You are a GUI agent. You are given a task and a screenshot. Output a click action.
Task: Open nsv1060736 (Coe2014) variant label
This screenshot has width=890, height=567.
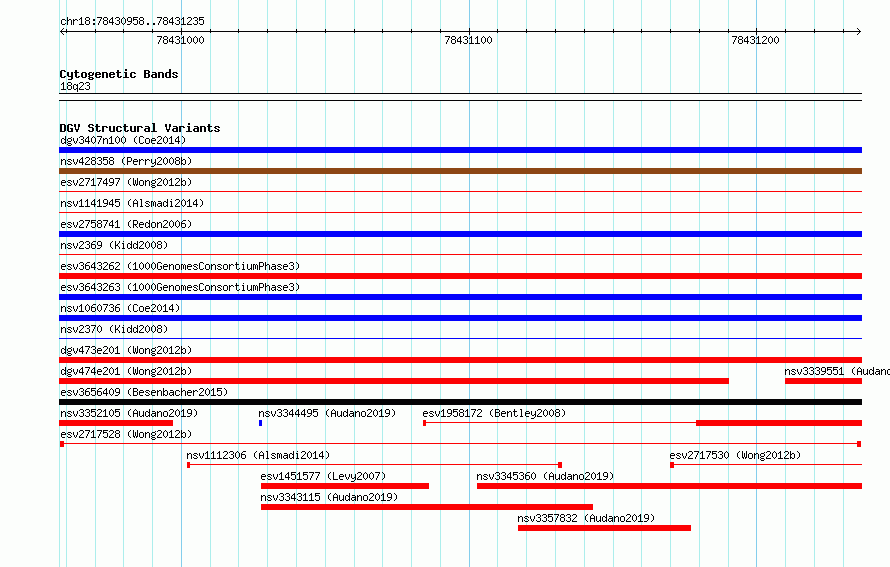pos(120,308)
